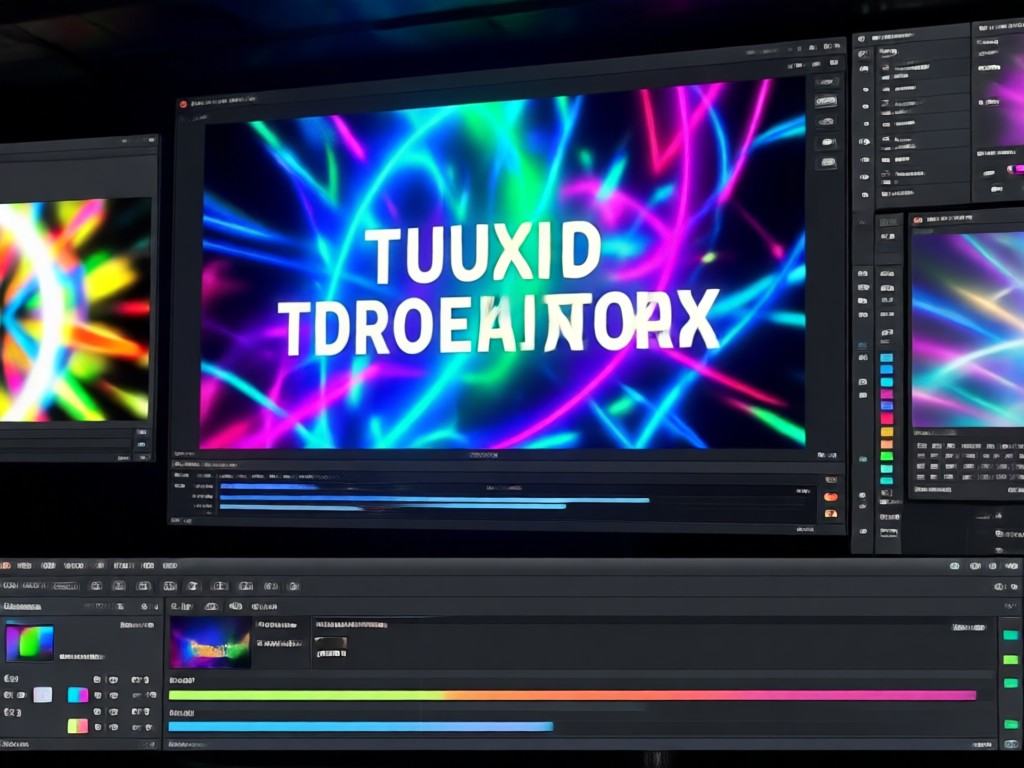
Task: Pick the red swatch in the vertical color strip
Action: pyautogui.click(x=887, y=418)
